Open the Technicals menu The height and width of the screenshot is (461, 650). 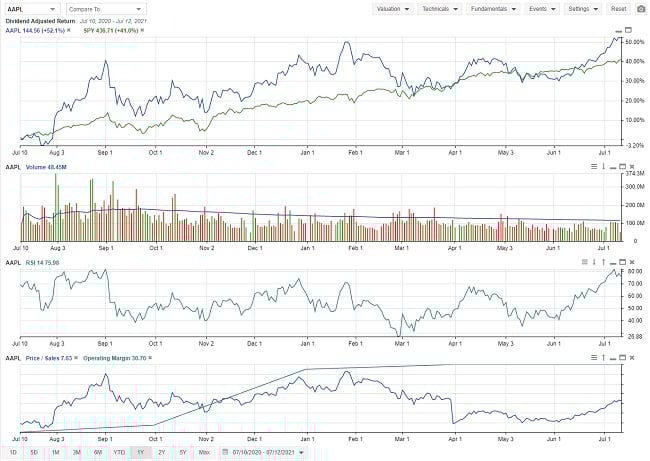click(x=439, y=9)
